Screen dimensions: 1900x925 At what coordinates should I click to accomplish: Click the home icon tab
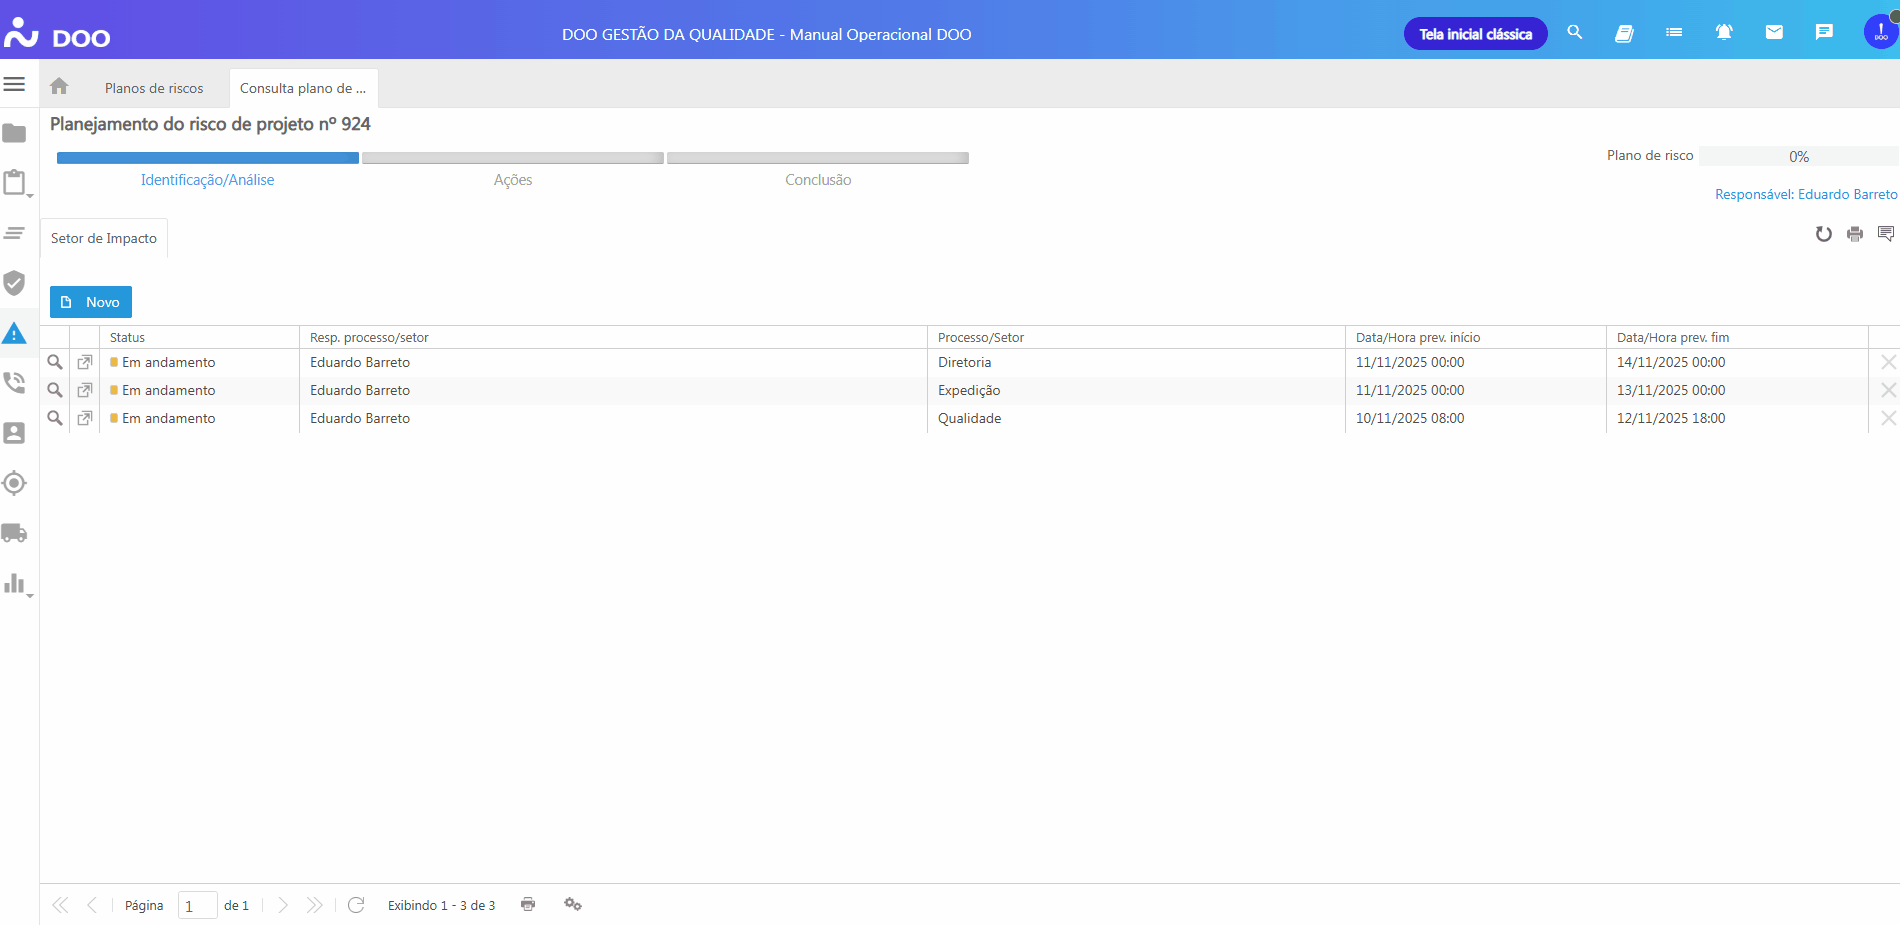pyautogui.click(x=59, y=87)
